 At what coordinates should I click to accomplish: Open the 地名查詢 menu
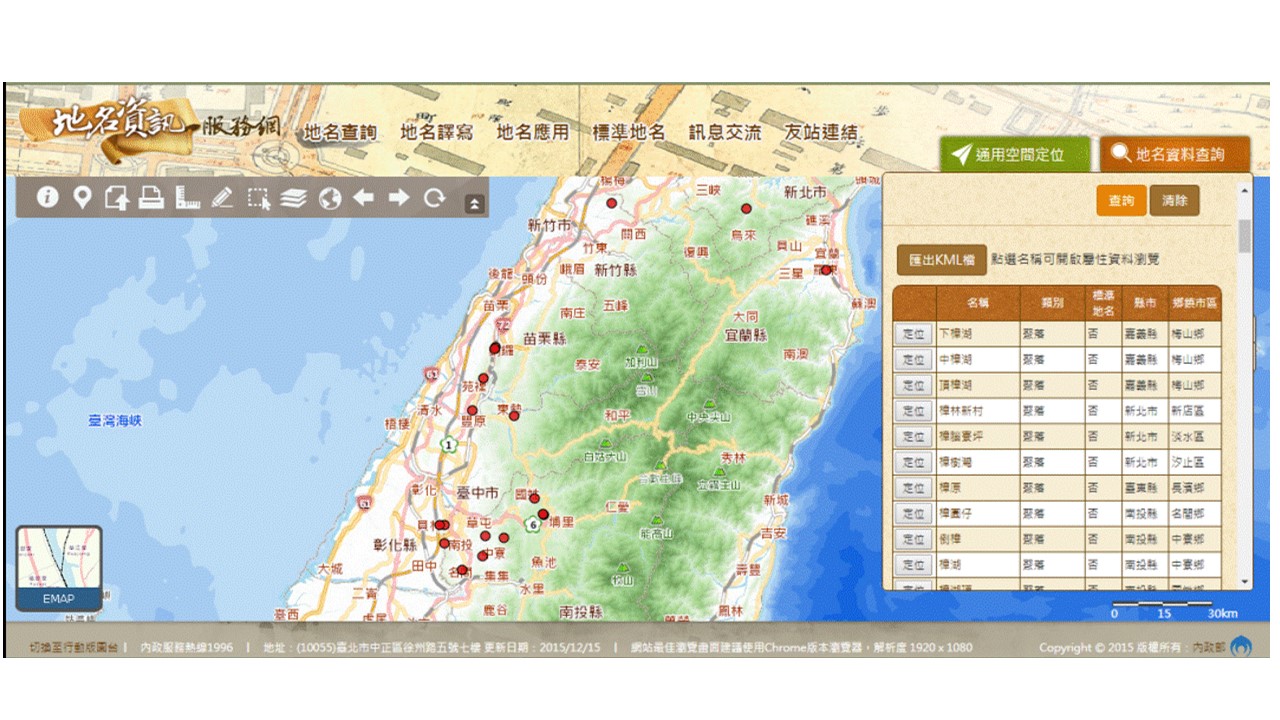(x=341, y=132)
